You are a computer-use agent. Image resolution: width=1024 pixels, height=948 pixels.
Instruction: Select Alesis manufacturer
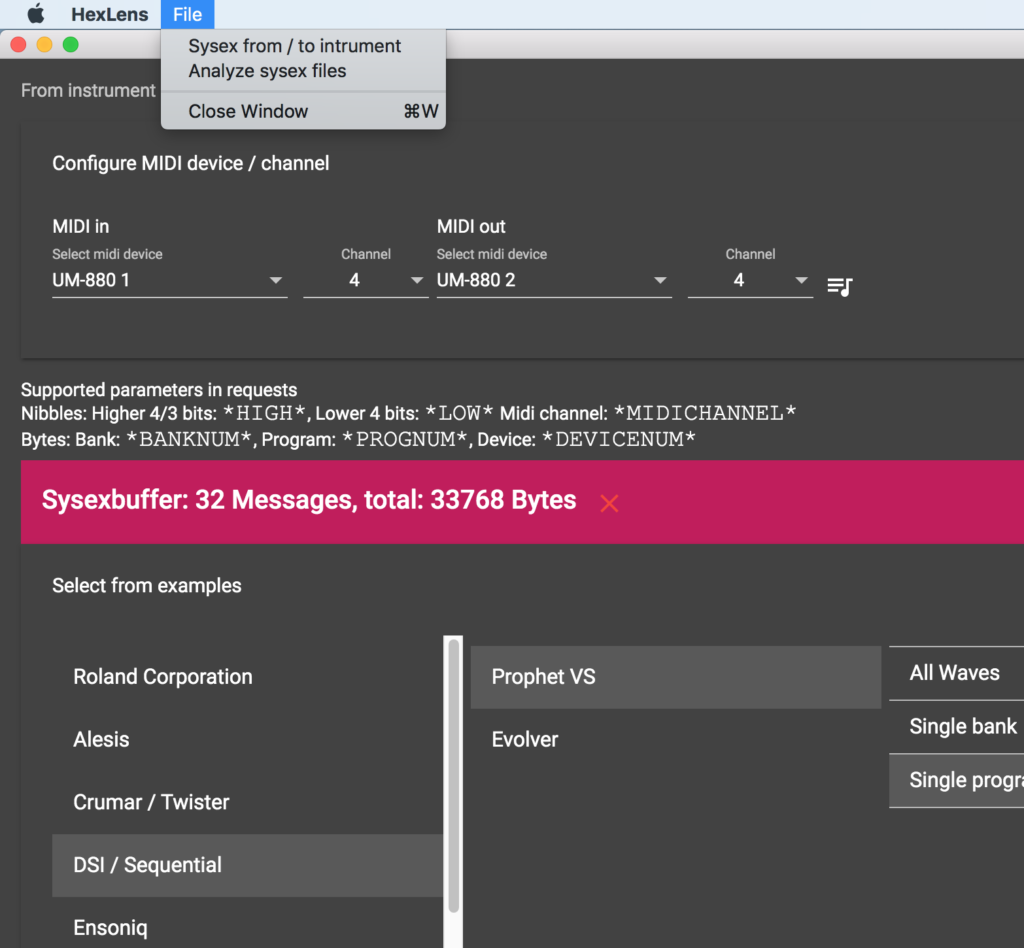(x=247, y=739)
